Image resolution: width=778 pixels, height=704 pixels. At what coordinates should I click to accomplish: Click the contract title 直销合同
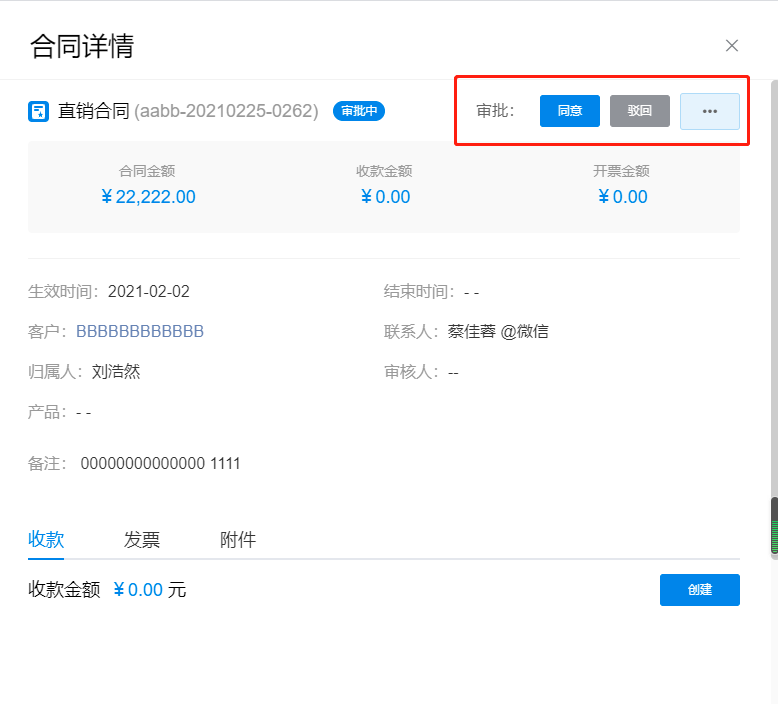tap(94, 111)
